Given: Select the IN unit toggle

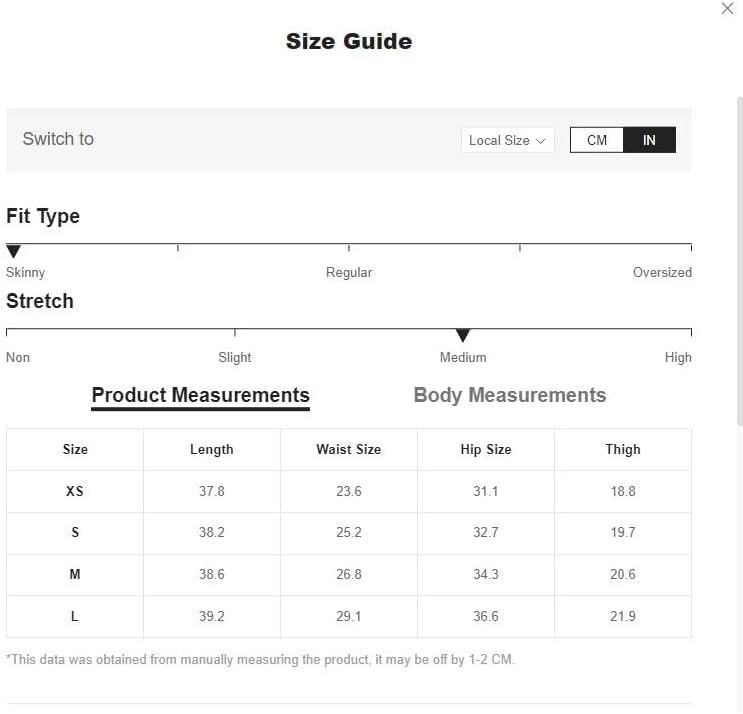Looking at the screenshot, I should pos(649,140).
